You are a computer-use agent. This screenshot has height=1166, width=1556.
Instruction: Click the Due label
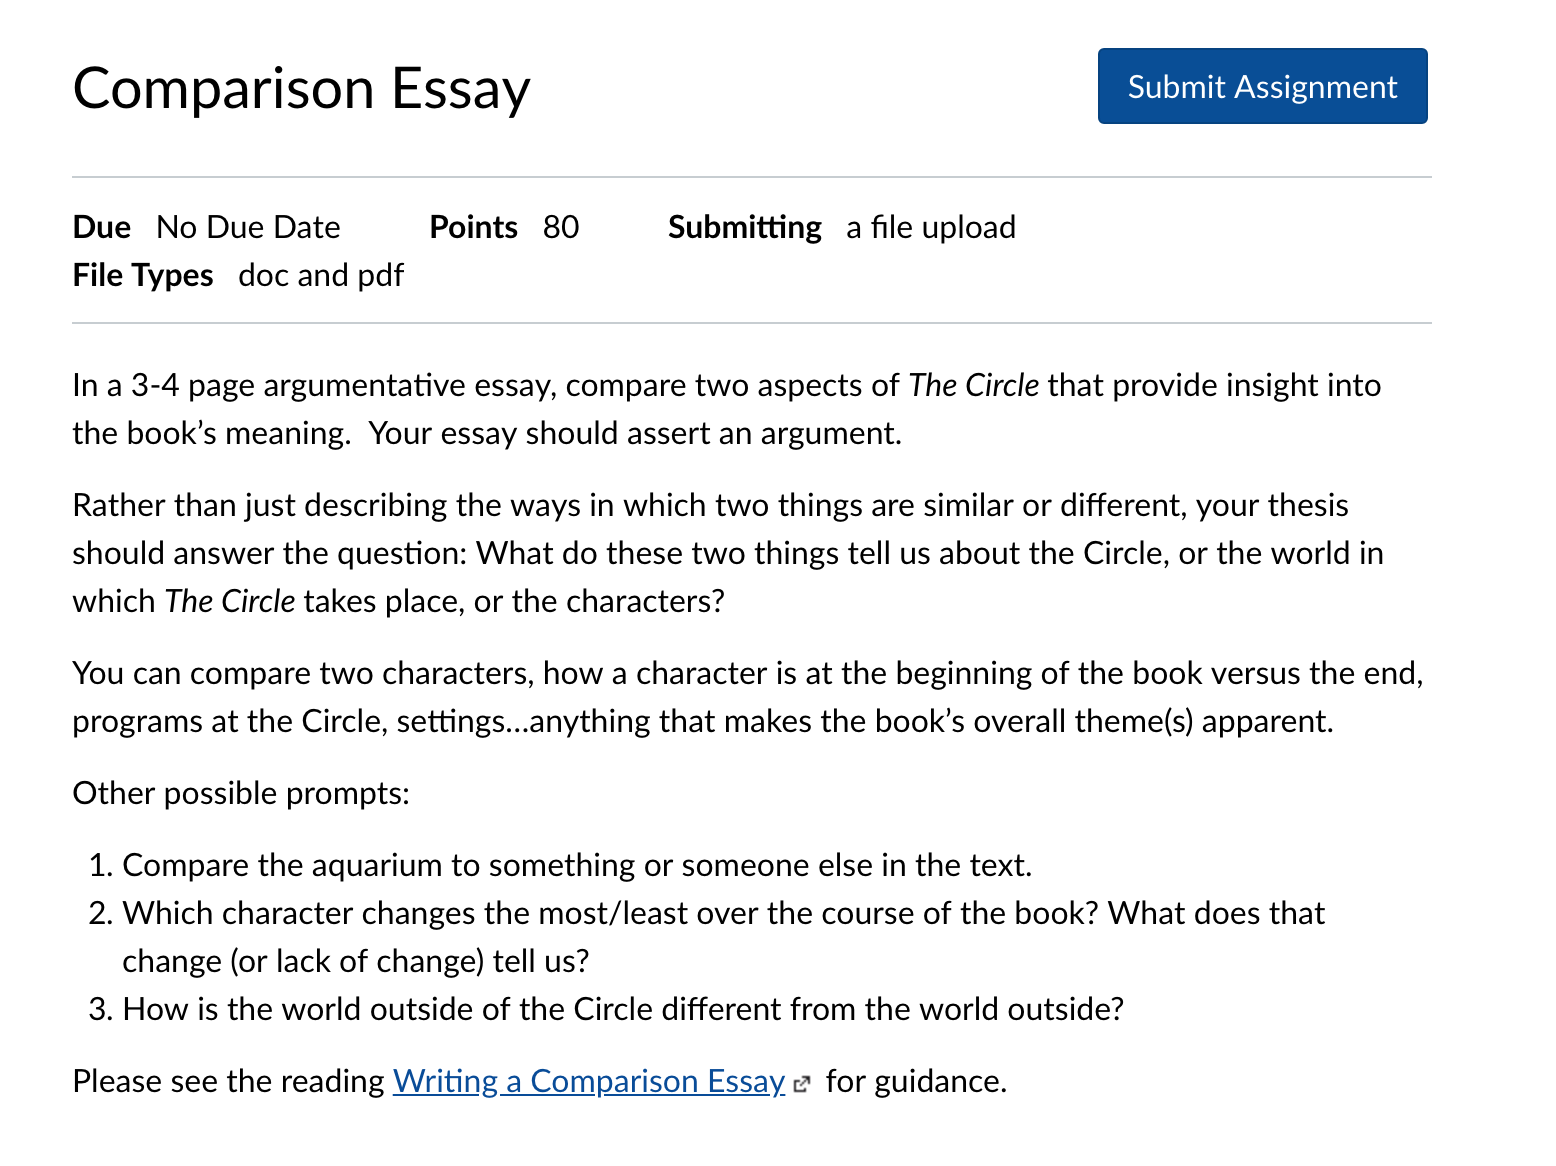coord(102,227)
